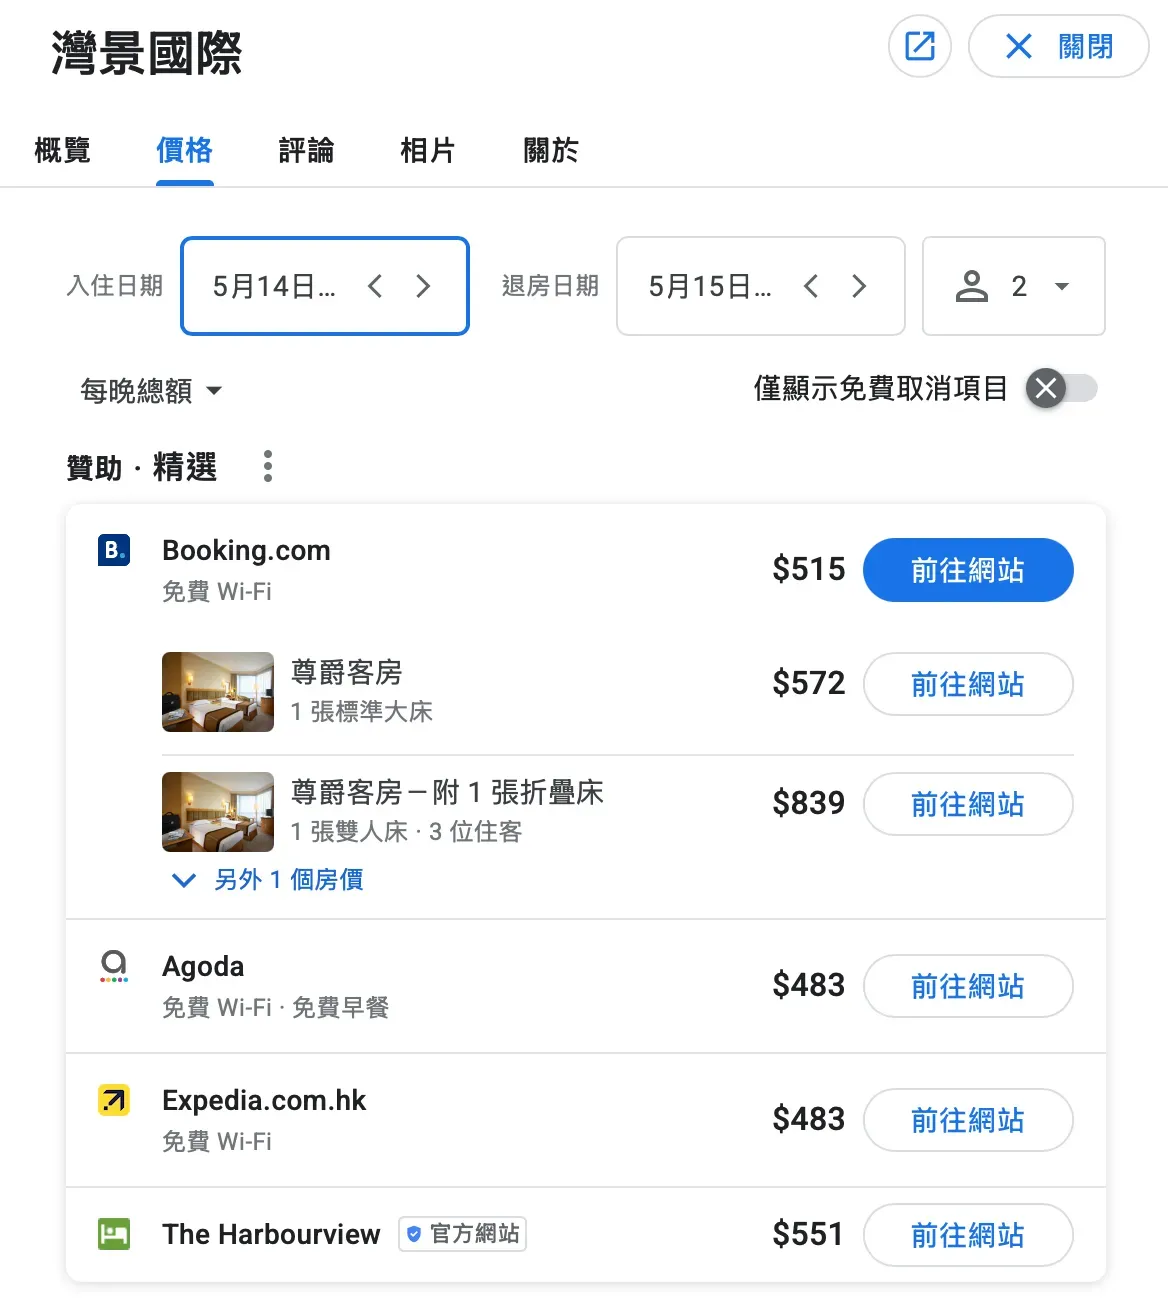Image resolution: width=1168 pixels, height=1304 pixels.
Task: Click the check-in date field 5月14日
Action: 325,286
